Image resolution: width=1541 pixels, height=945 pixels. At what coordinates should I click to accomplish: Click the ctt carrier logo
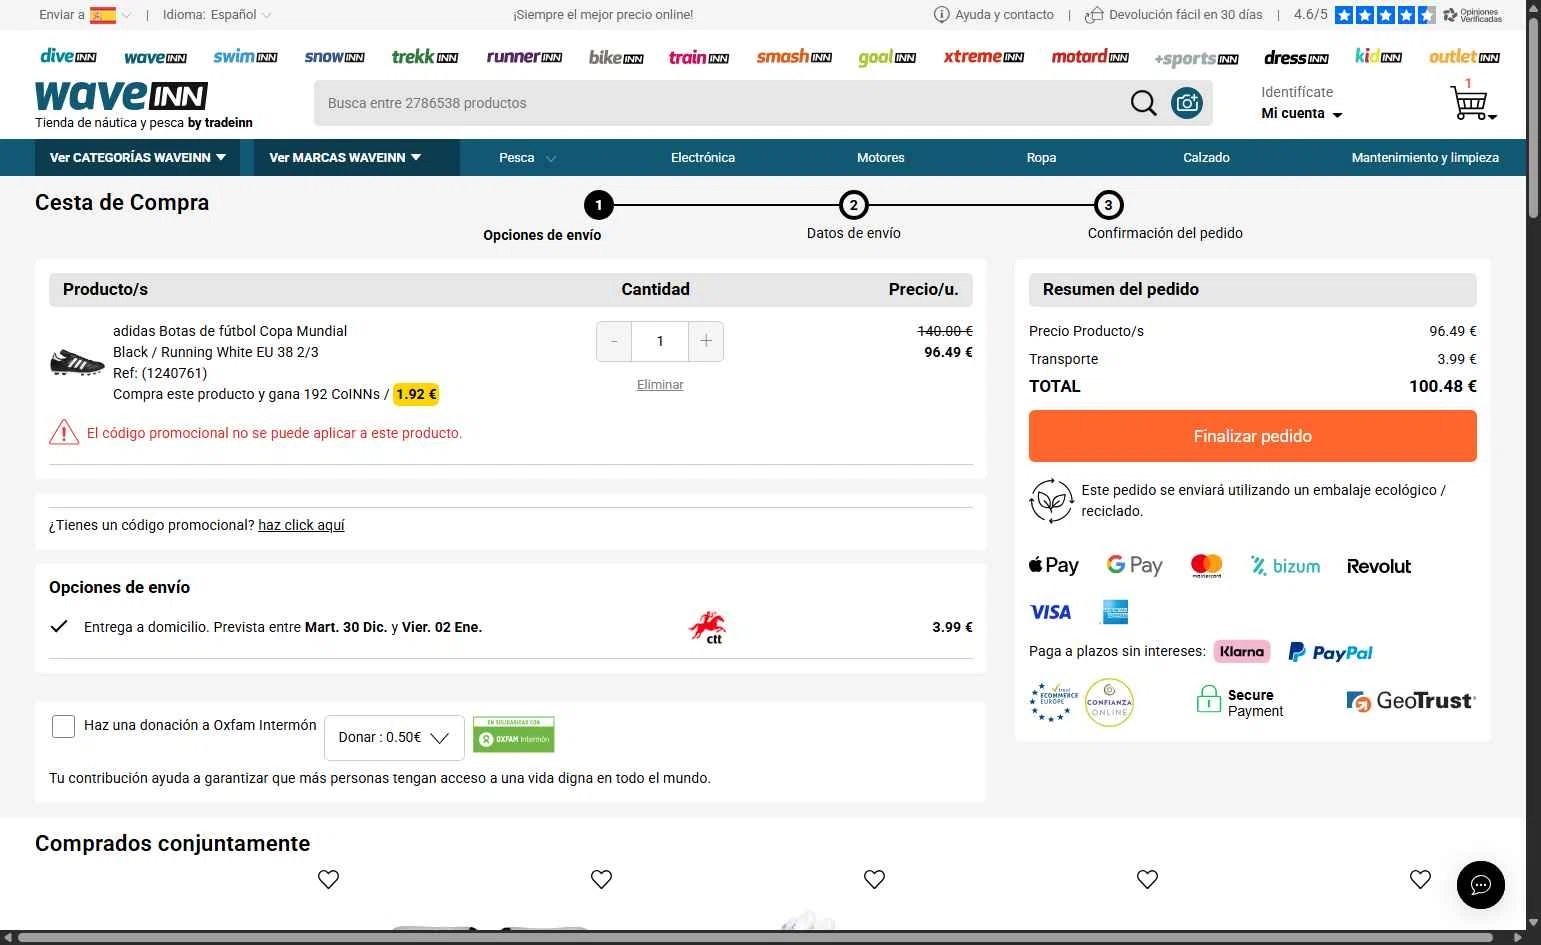(708, 628)
